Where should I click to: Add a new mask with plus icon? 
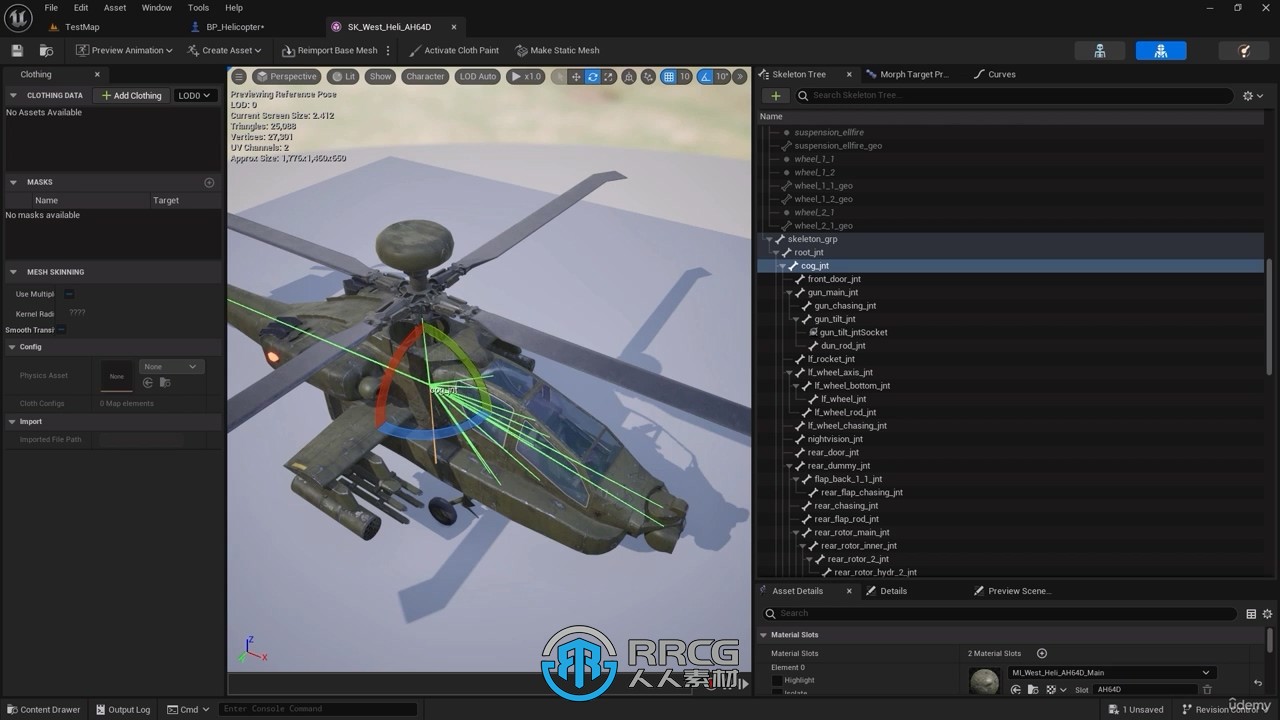(x=209, y=182)
